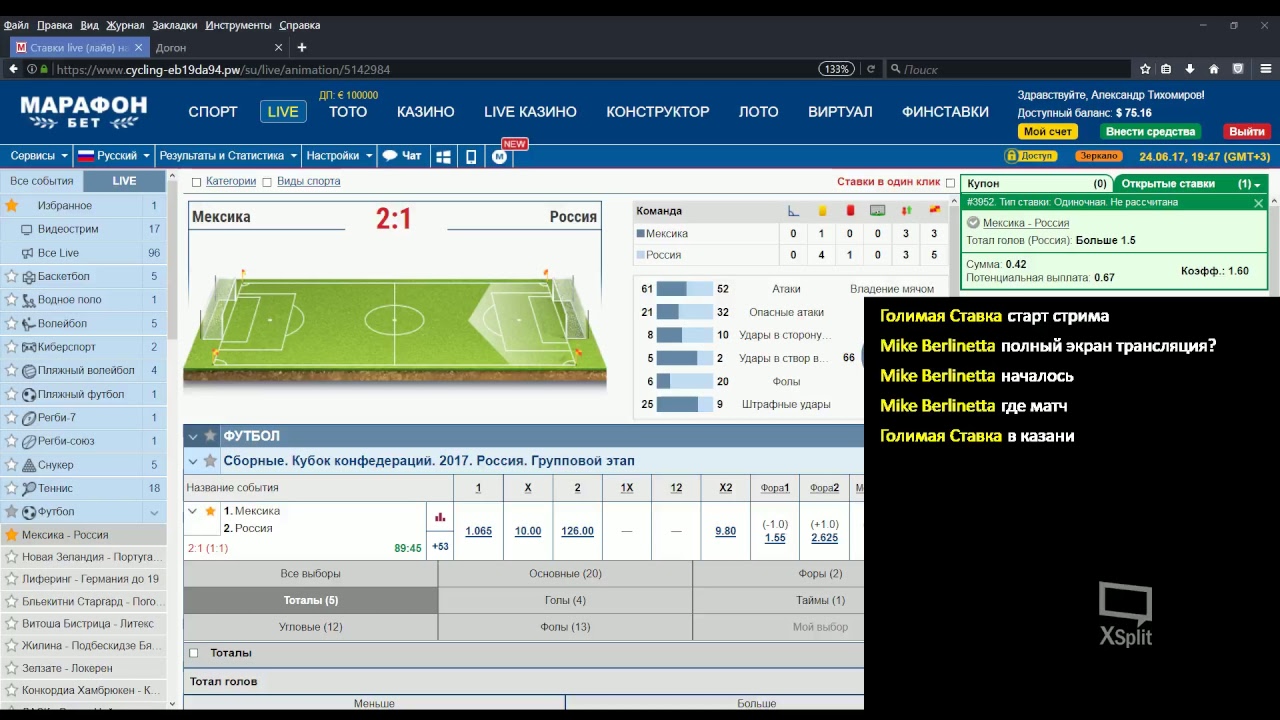Tick the Категории checkbox
This screenshot has height=720, width=1280.
pos(196,182)
